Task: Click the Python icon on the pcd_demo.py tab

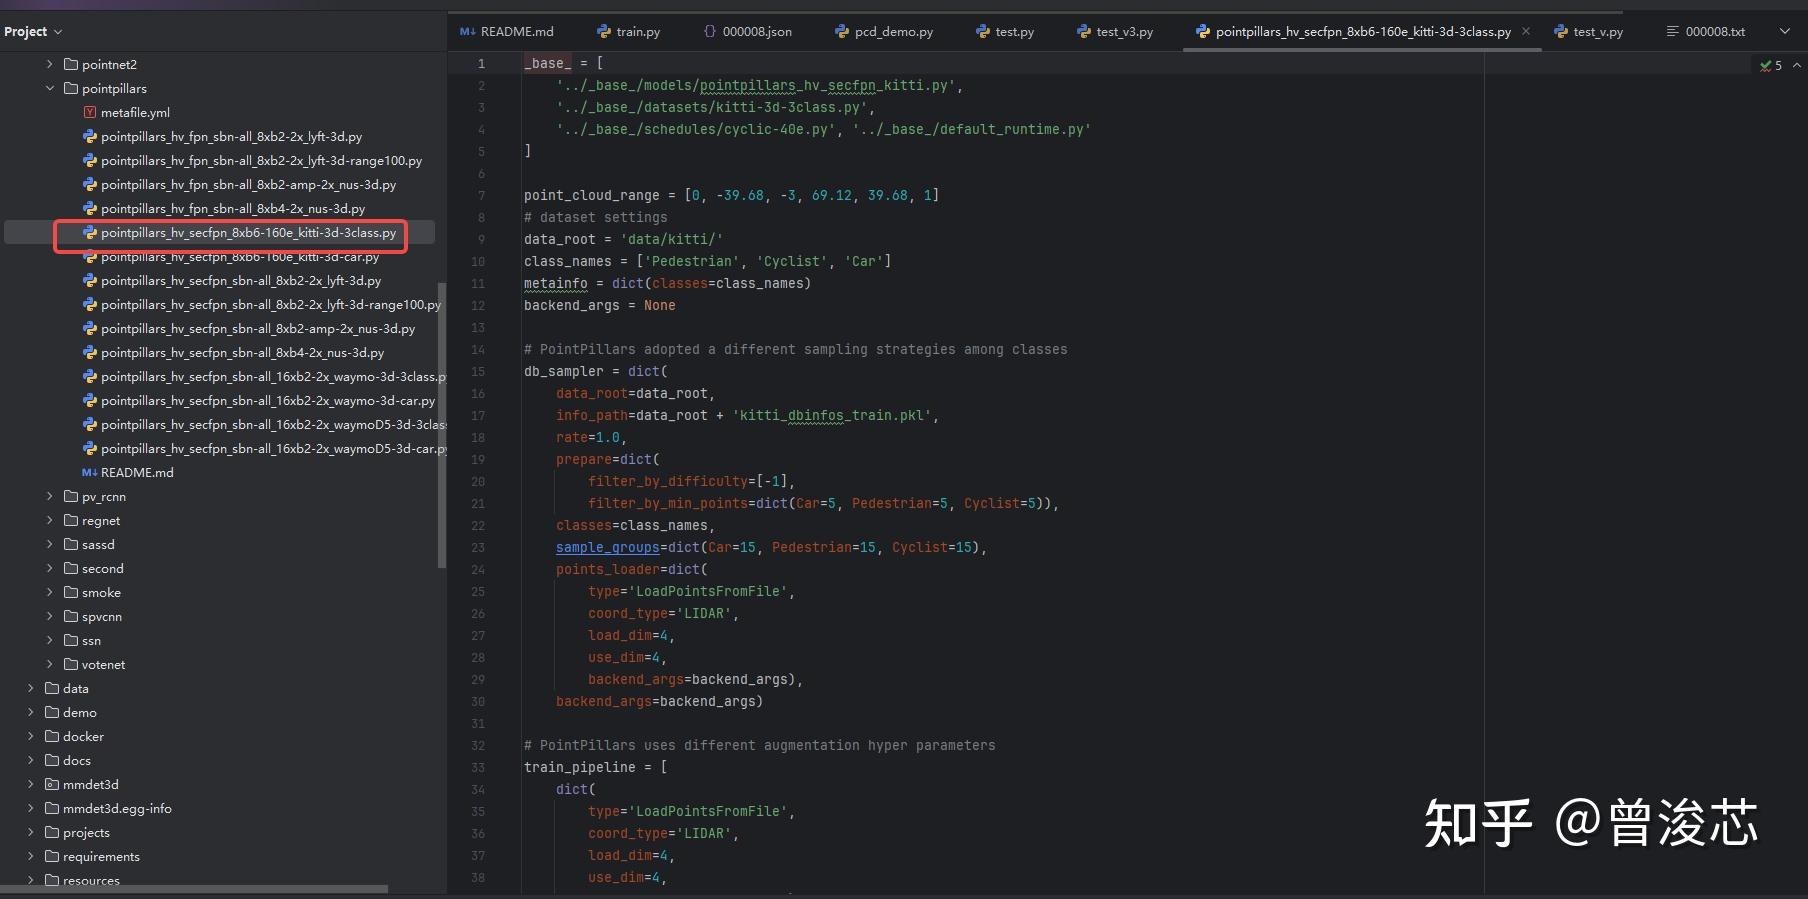Action: (842, 32)
